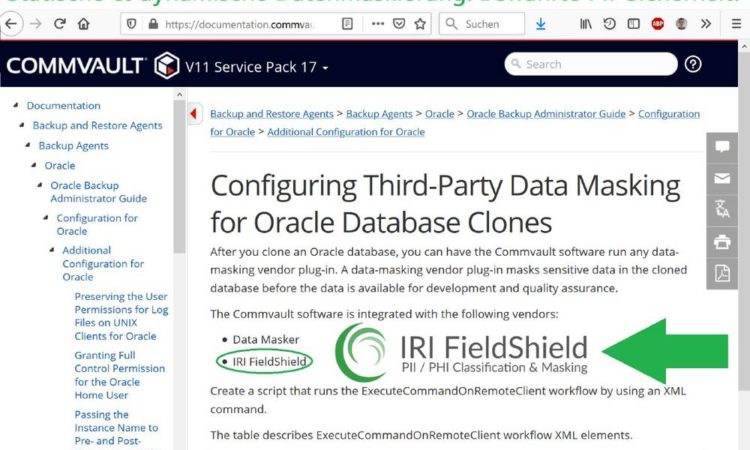750x450 pixels.
Task: Click the Commvault documentation Search box
Action: click(x=591, y=64)
